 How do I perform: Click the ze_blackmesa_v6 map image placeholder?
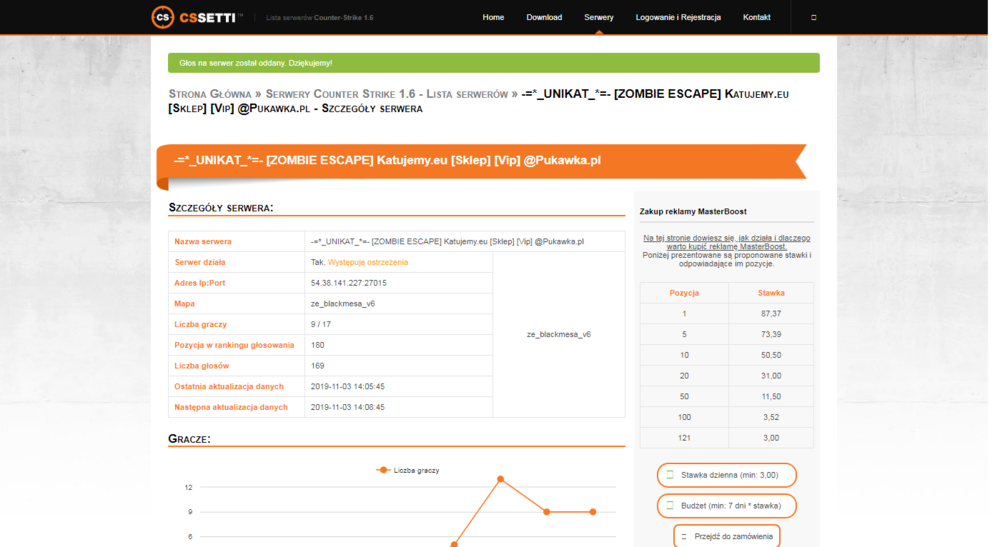coord(559,334)
